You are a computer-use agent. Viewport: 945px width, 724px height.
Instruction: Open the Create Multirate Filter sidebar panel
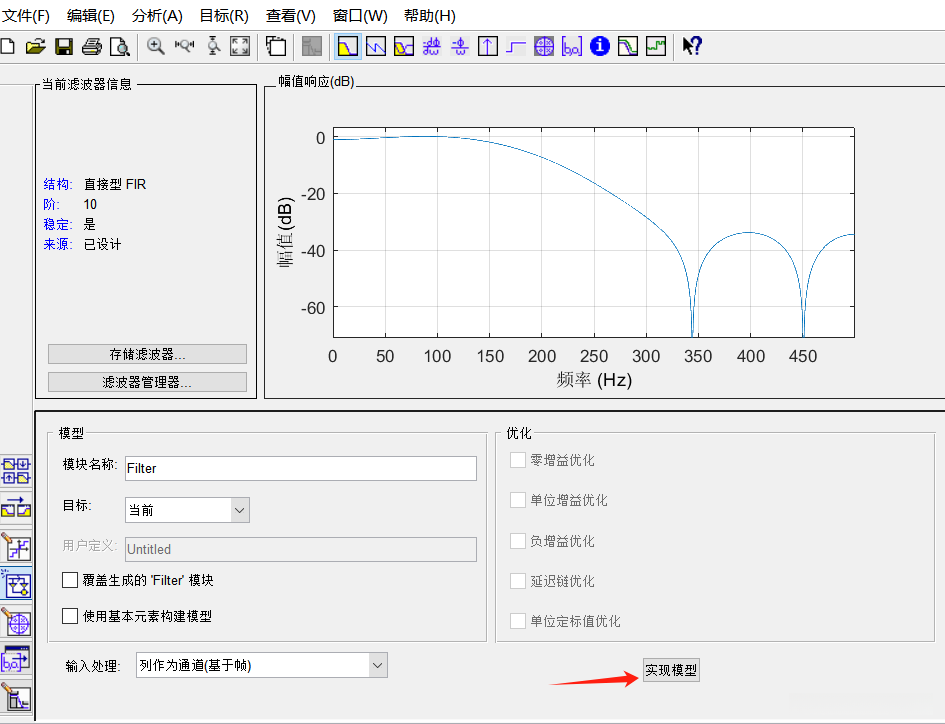click(x=16, y=471)
